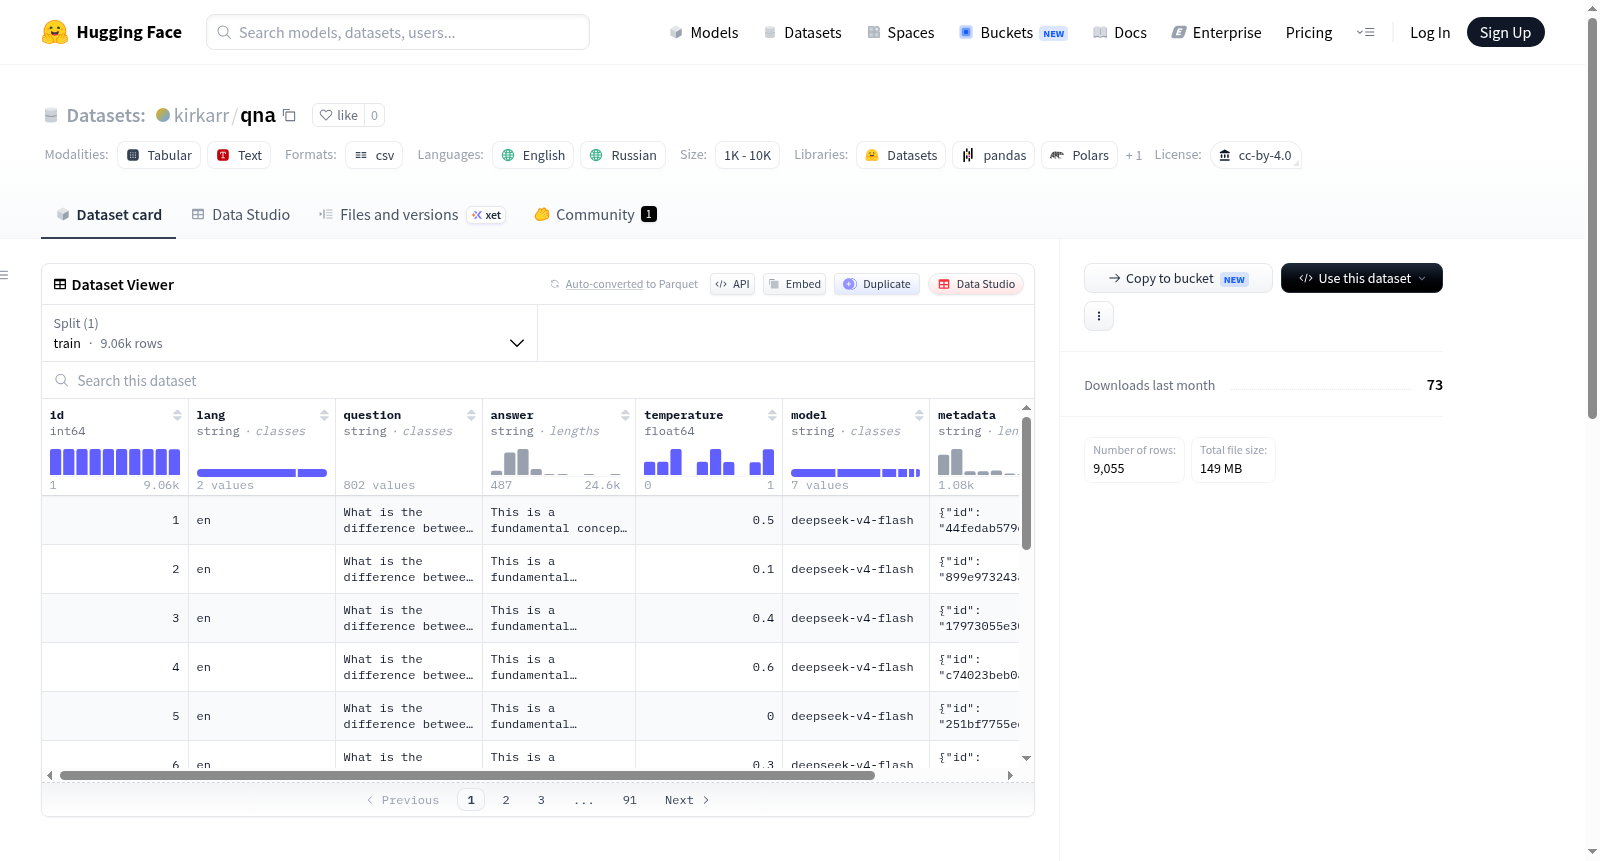Image resolution: width=1600 pixels, height=861 pixels.
Task: Click the Auto-converted to Parquet link
Action: (x=604, y=284)
